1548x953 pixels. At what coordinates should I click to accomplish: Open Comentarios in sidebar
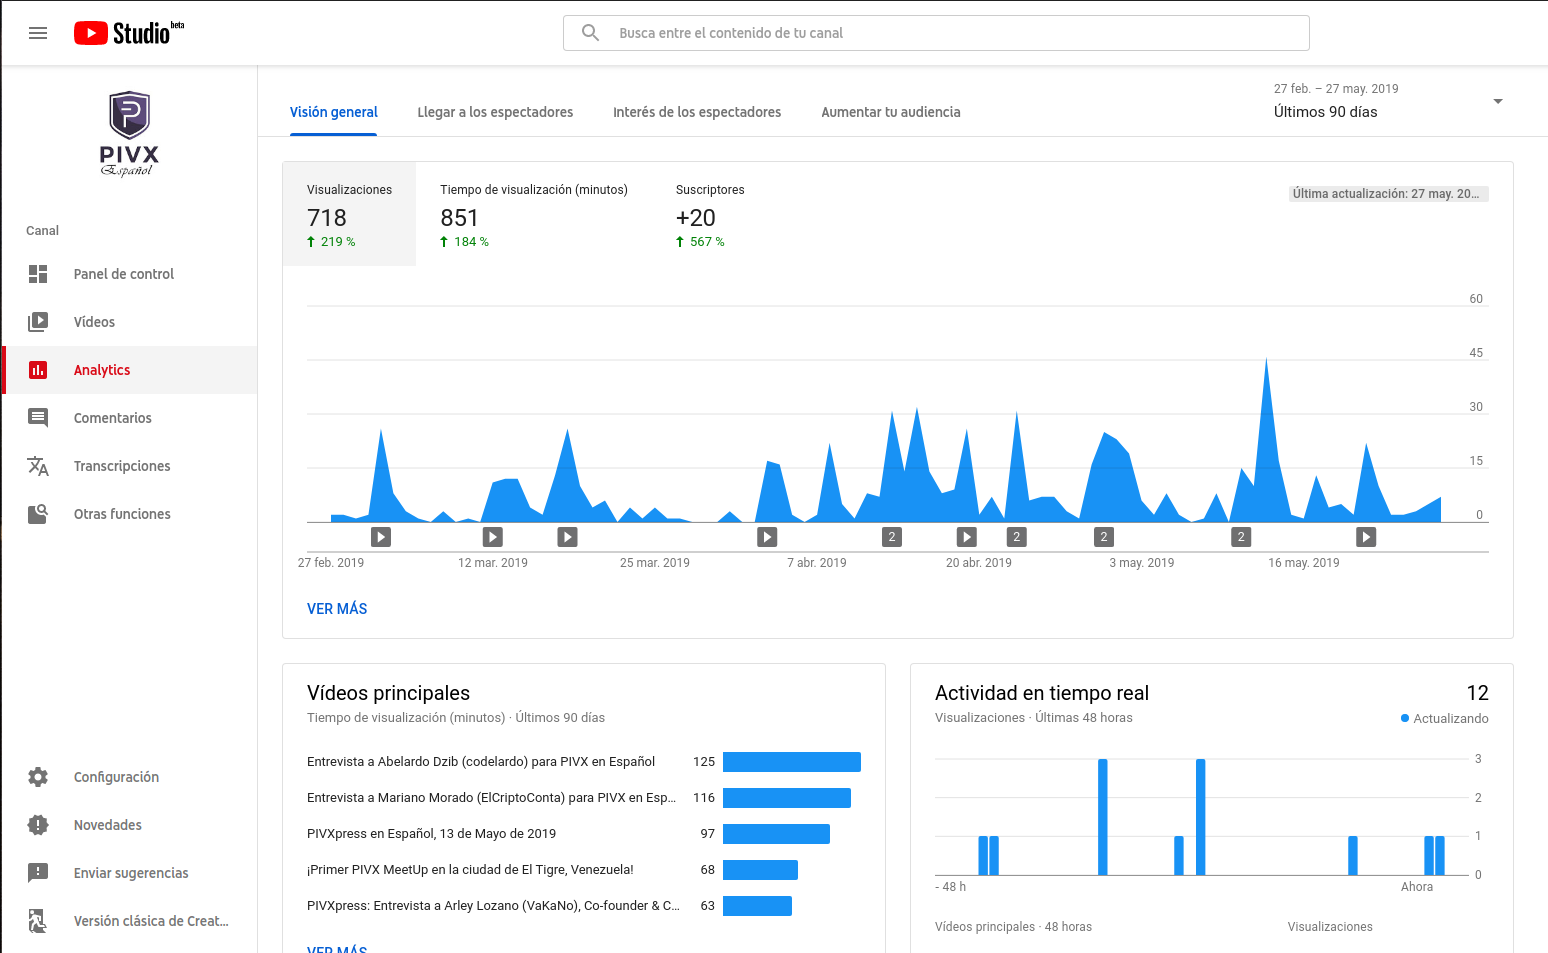[113, 418]
